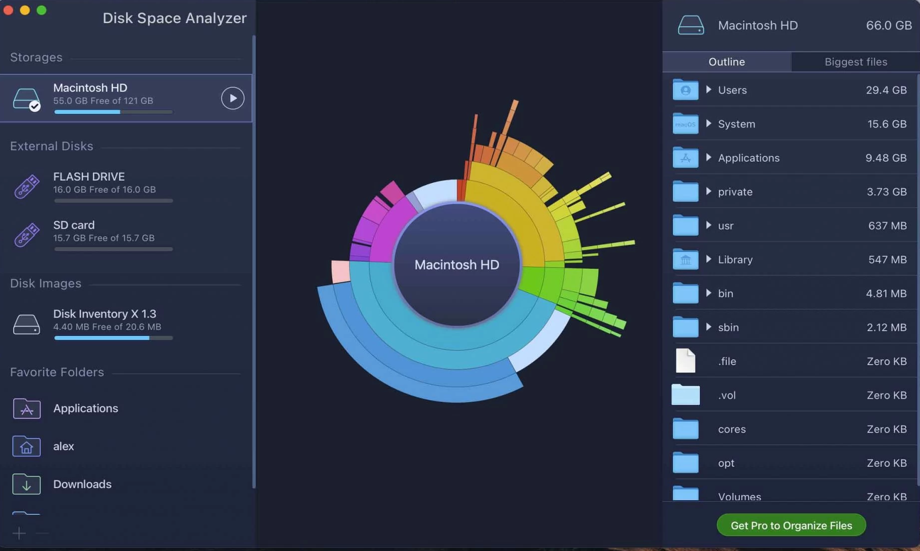Click the 'Downloads' favorite folder name
Image resolution: width=920 pixels, height=551 pixels.
pyautogui.click(x=82, y=484)
